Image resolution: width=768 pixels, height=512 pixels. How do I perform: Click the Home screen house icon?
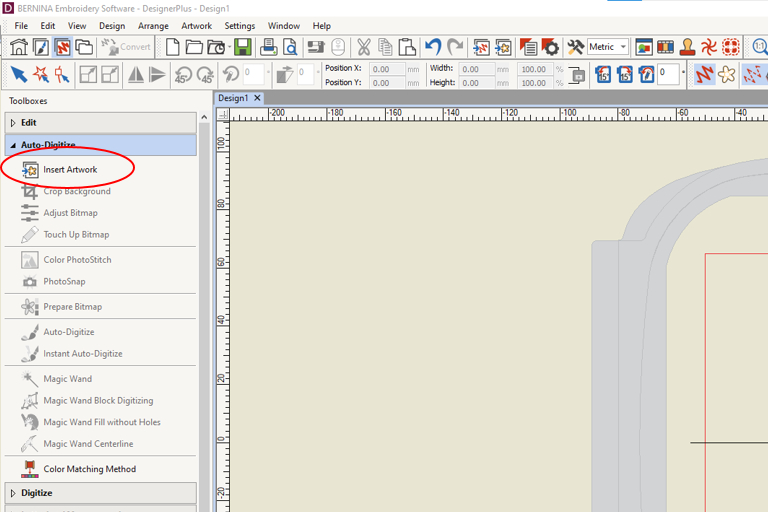[18, 47]
